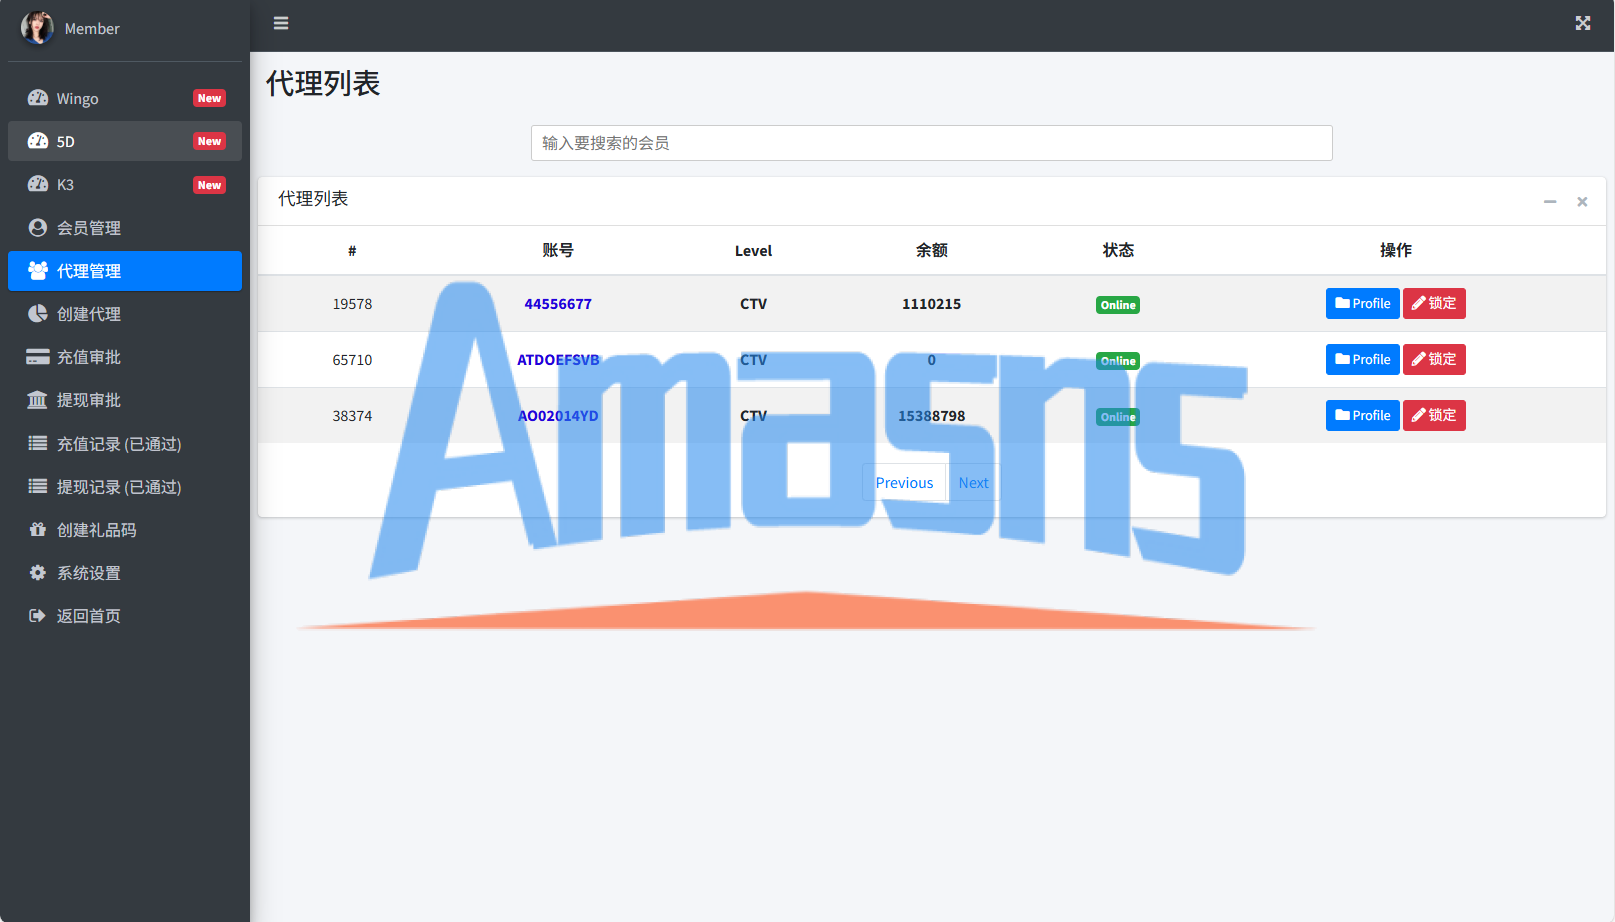Click the 充值审批 card icon
Screen dimensions: 1615x922
[38, 357]
